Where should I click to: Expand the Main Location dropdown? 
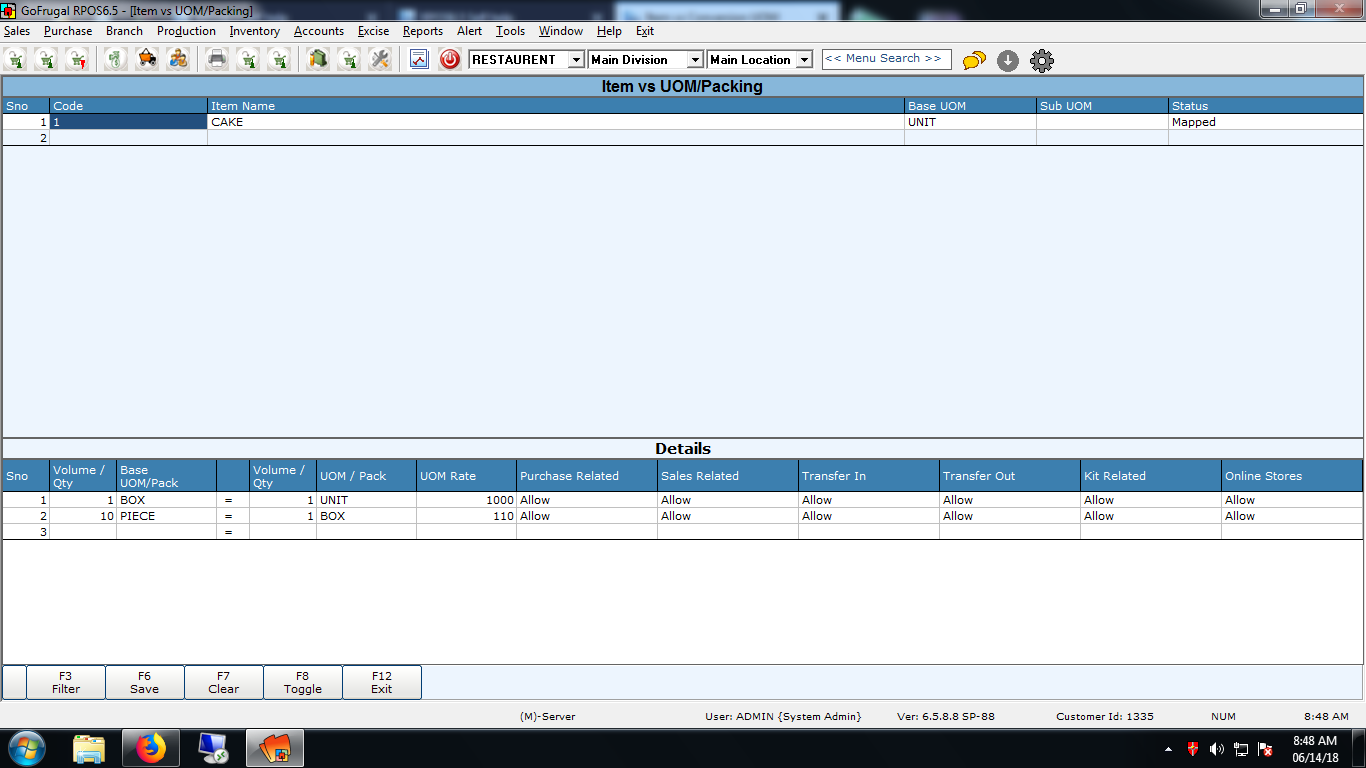(x=804, y=60)
